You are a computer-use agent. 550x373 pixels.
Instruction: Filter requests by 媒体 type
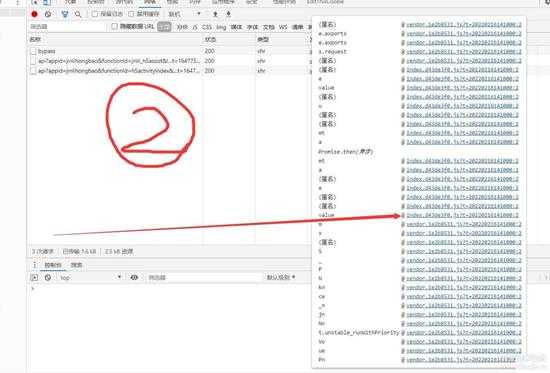236,27
